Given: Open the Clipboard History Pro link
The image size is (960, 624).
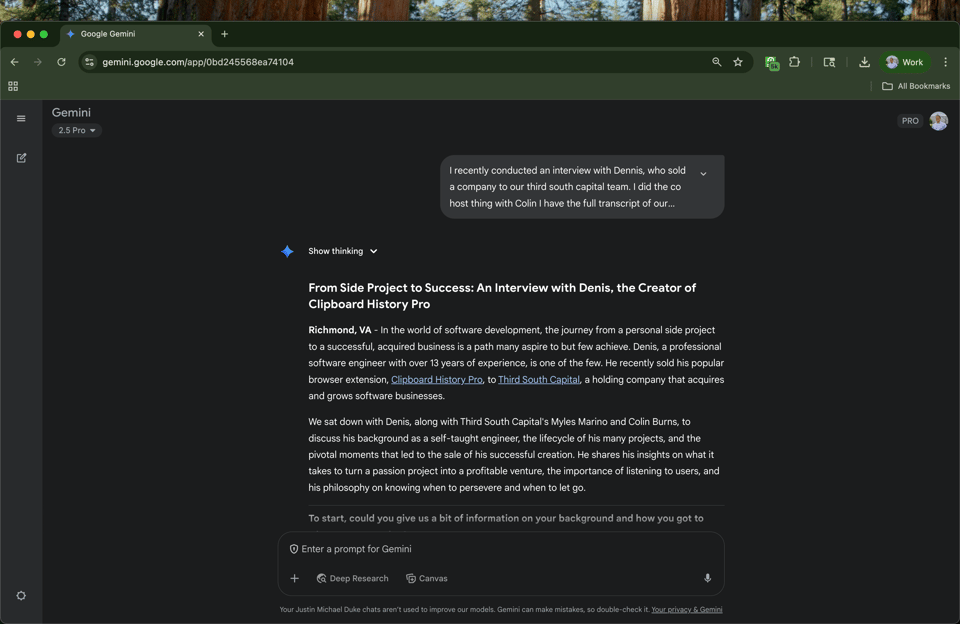Looking at the screenshot, I should tap(436, 380).
